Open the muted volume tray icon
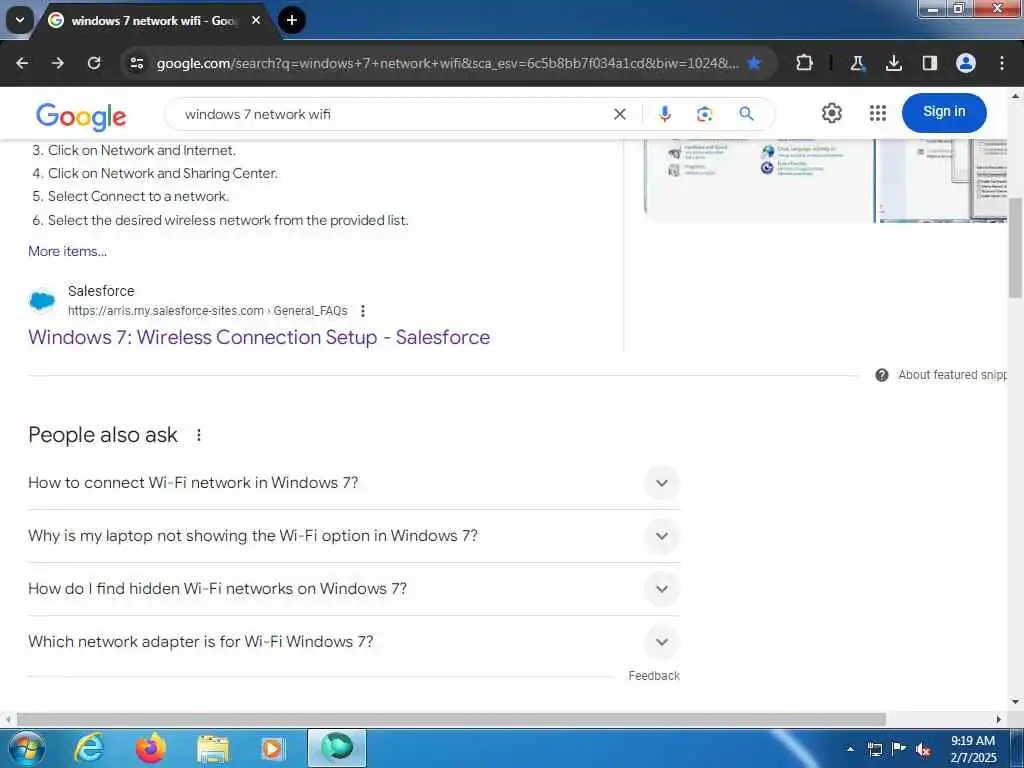The image size is (1024, 768). [923, 749]
